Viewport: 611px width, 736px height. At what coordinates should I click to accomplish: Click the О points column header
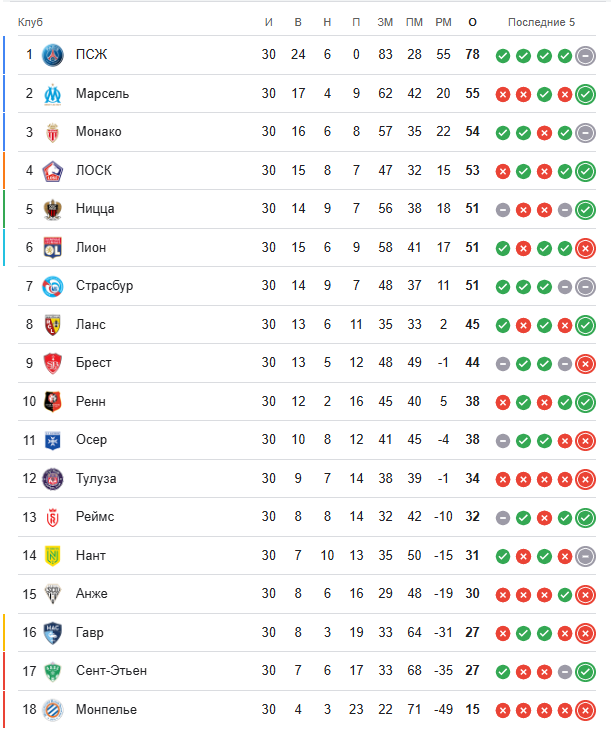473,22
